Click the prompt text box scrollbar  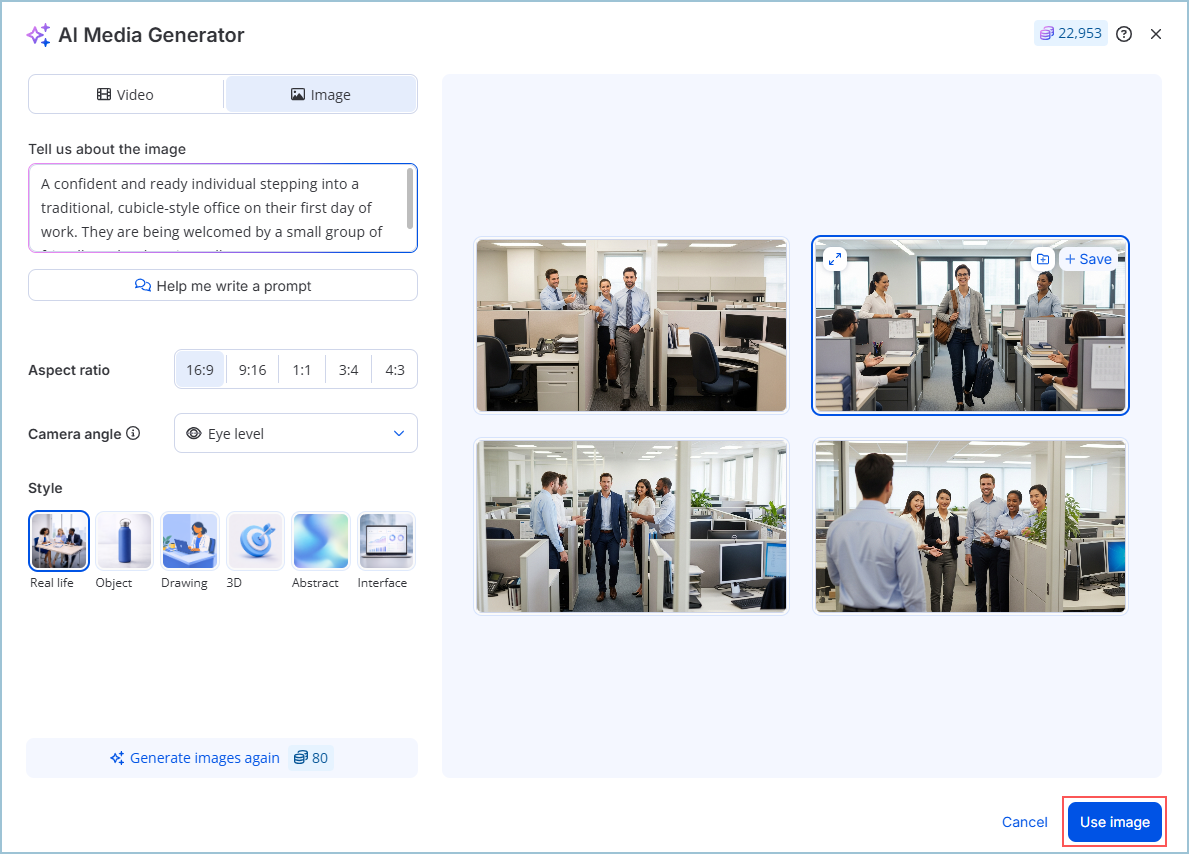click(410, 198)
